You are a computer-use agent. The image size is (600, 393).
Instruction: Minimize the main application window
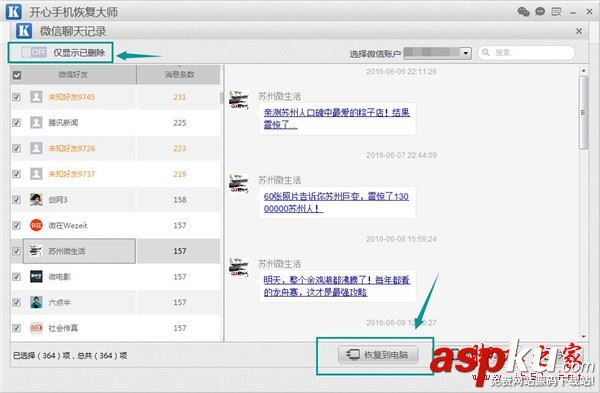pyautogui.click(x=573, y=12)
